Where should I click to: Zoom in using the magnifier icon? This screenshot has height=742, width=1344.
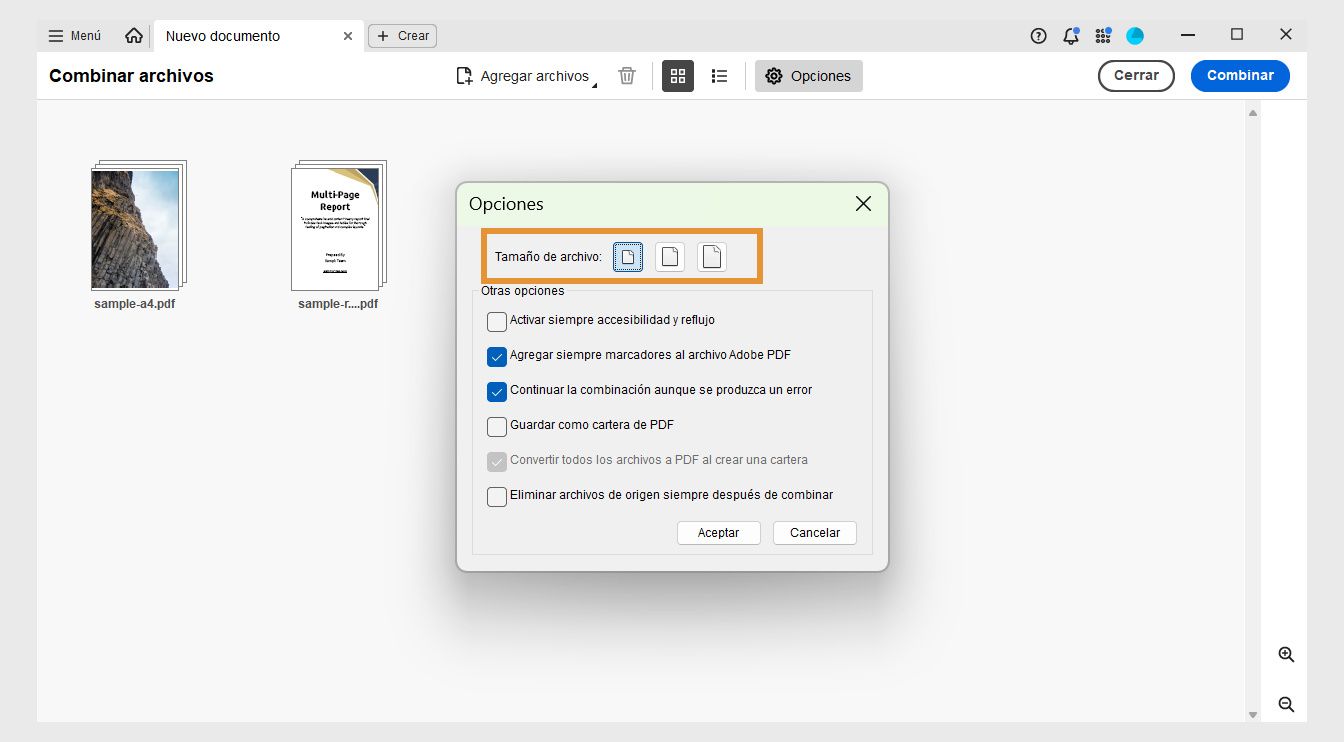(x=1285, y=654)
